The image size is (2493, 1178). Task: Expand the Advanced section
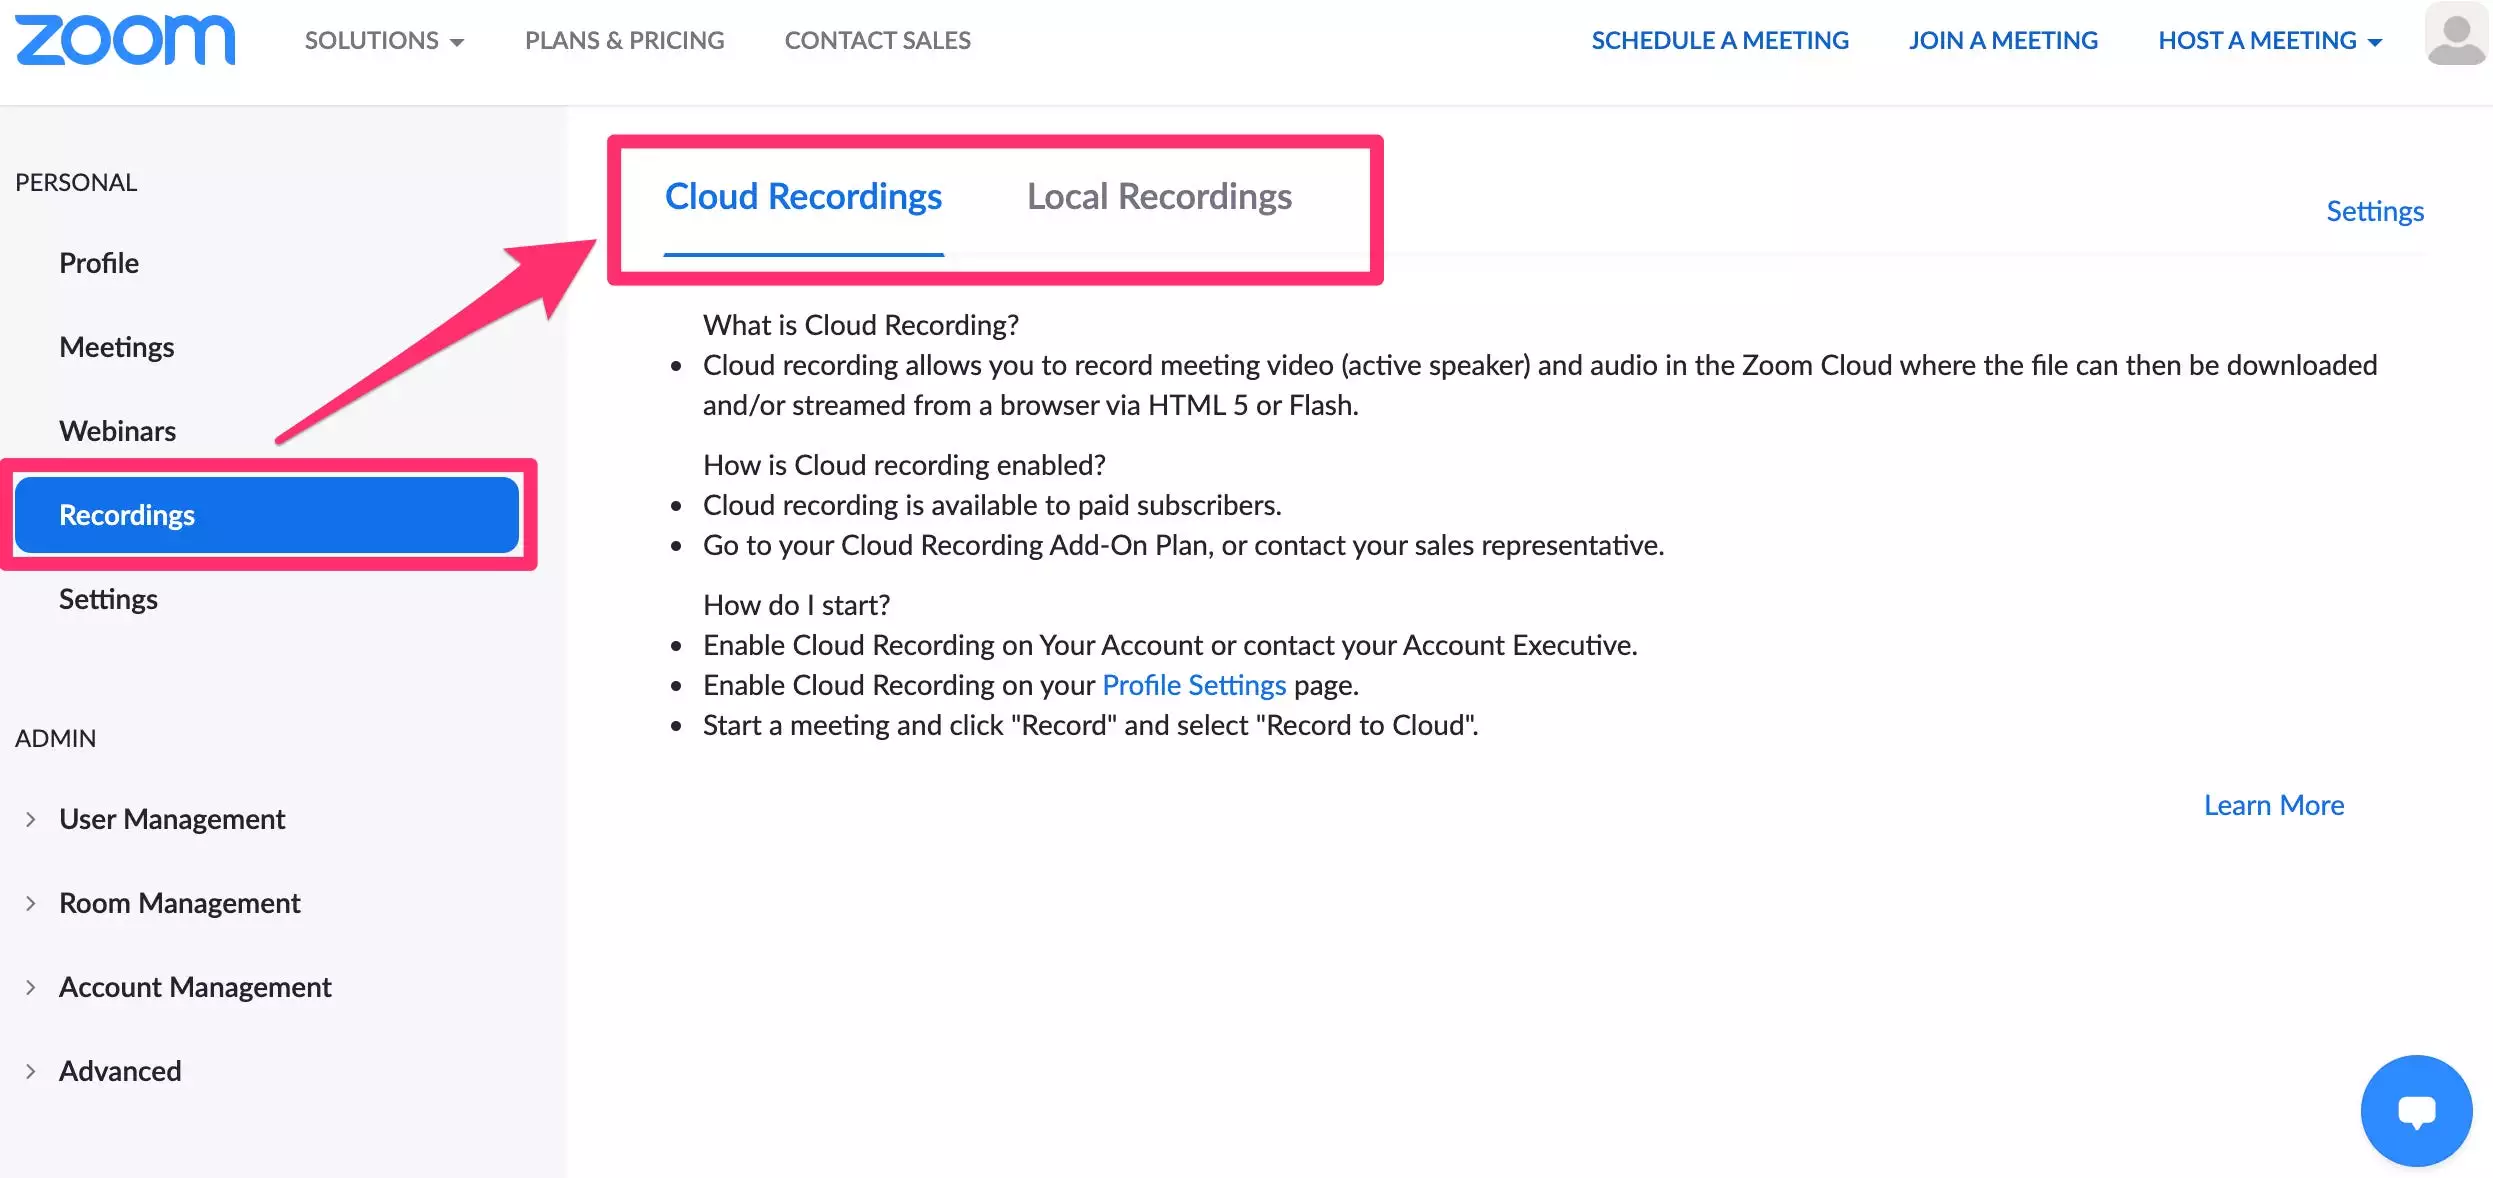31,1071
